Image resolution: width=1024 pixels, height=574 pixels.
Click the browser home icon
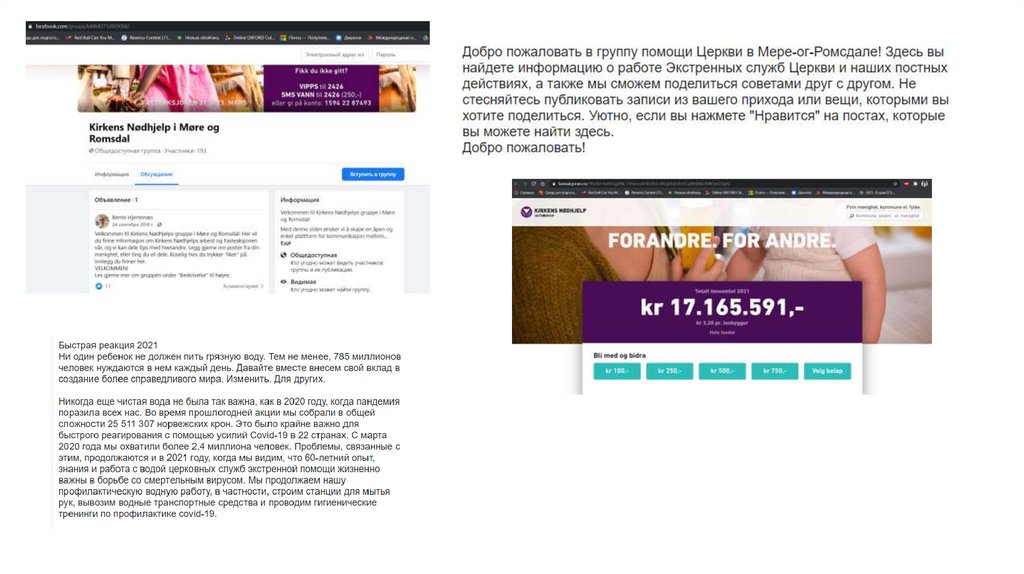tap(543, 184)
